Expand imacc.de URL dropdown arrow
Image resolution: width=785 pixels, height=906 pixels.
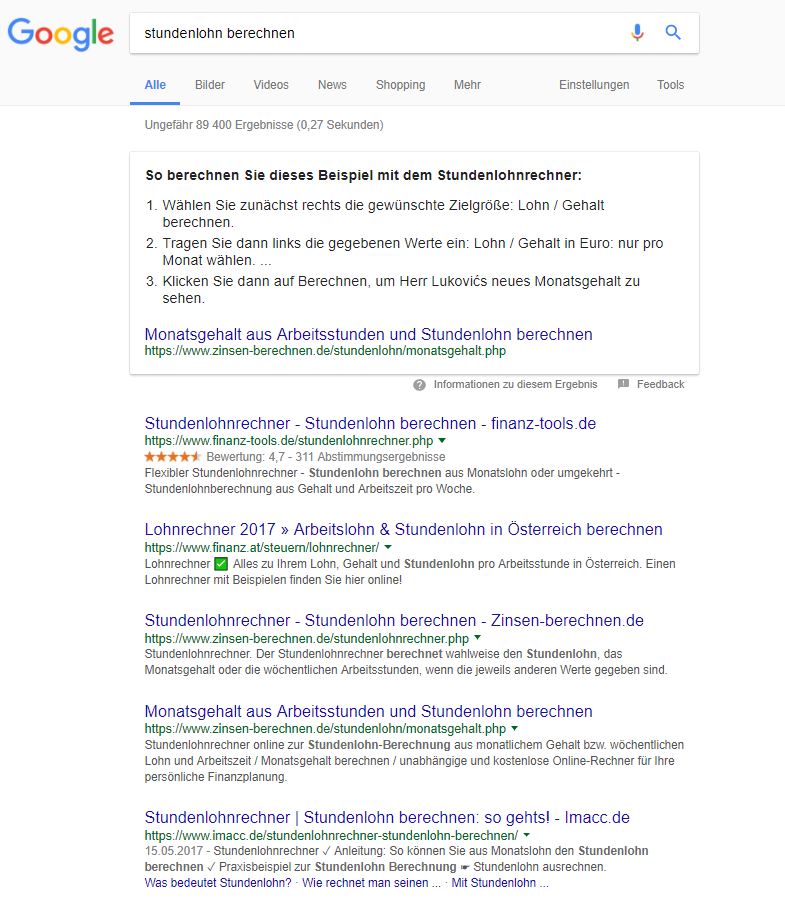[x=527, y=834]
